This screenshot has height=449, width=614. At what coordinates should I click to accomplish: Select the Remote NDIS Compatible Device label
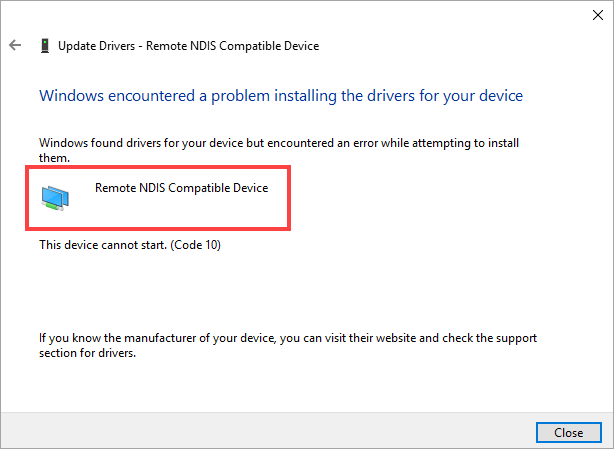(x=181, y=187)
